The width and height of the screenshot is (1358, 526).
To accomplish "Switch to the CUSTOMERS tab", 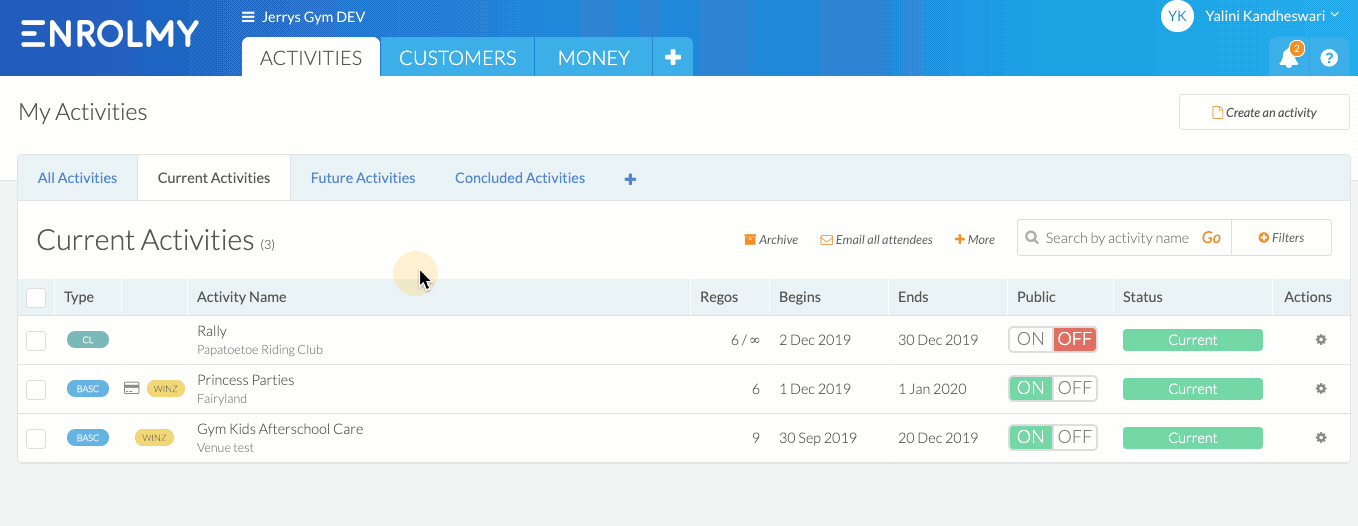I will [x=458, y=57].
